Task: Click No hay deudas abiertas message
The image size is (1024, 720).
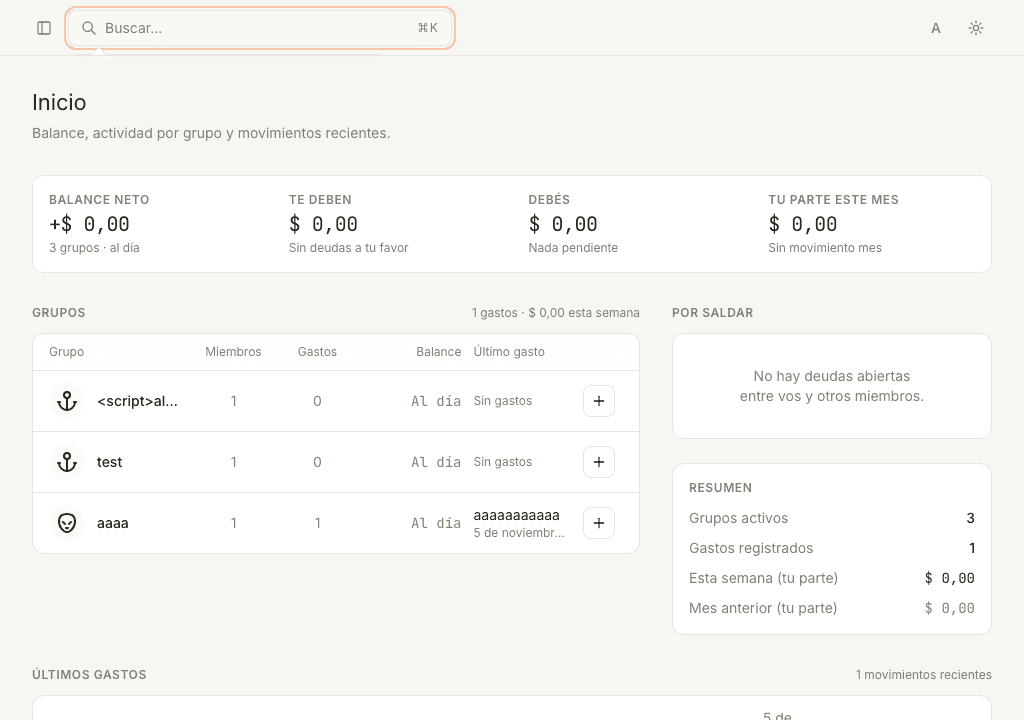Action: (x=832, y=386)
